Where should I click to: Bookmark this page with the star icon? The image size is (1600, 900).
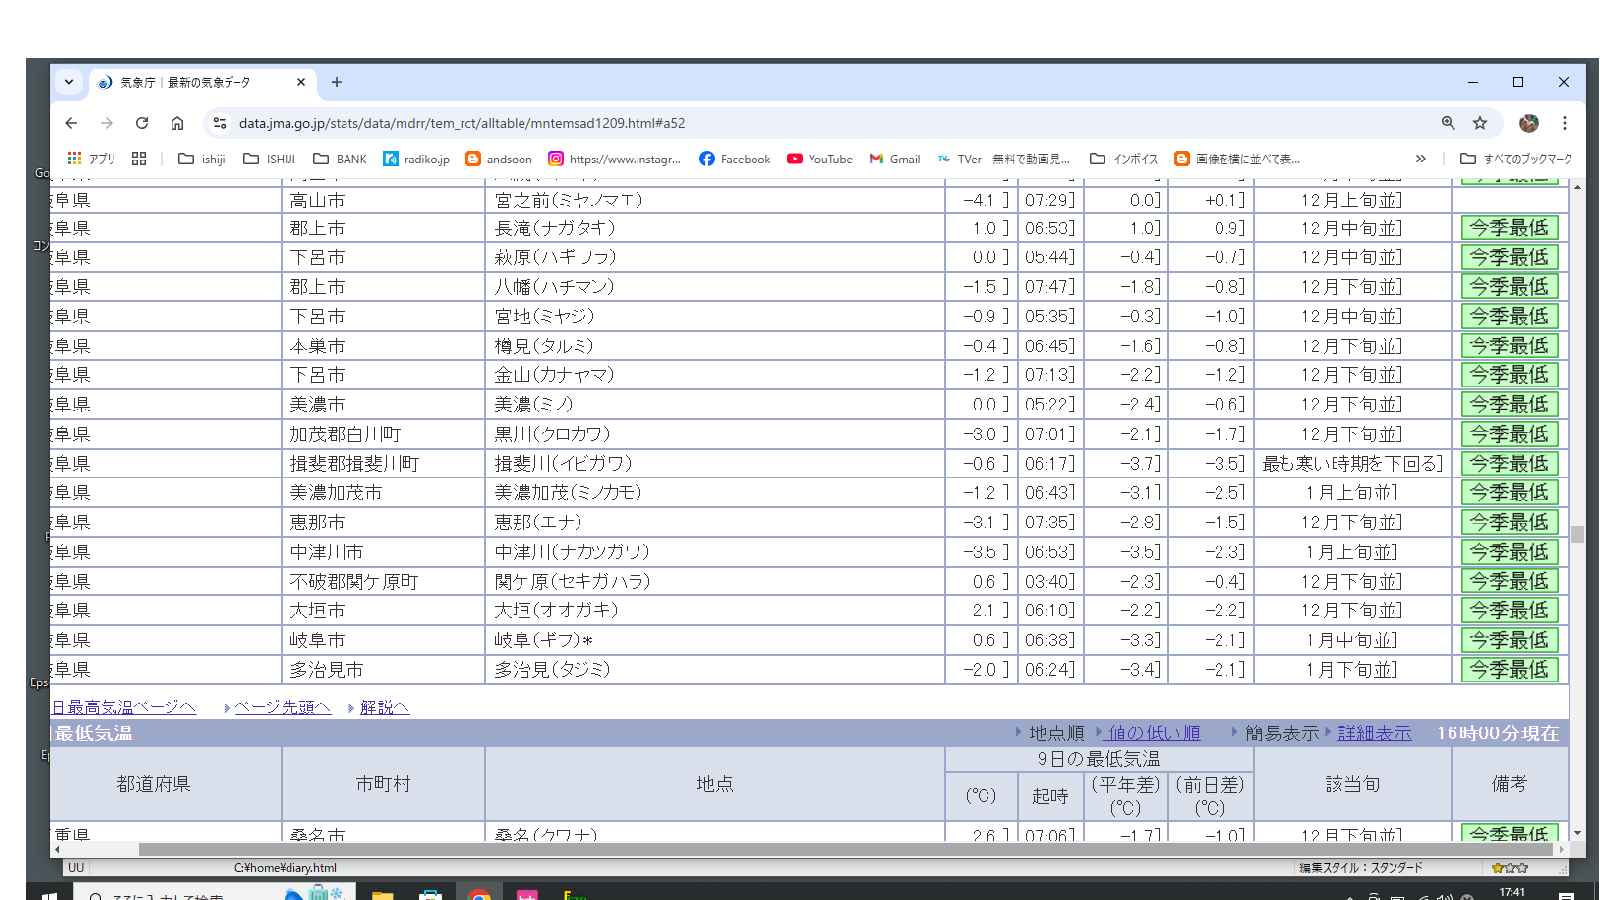click(x=1480, y=123)
